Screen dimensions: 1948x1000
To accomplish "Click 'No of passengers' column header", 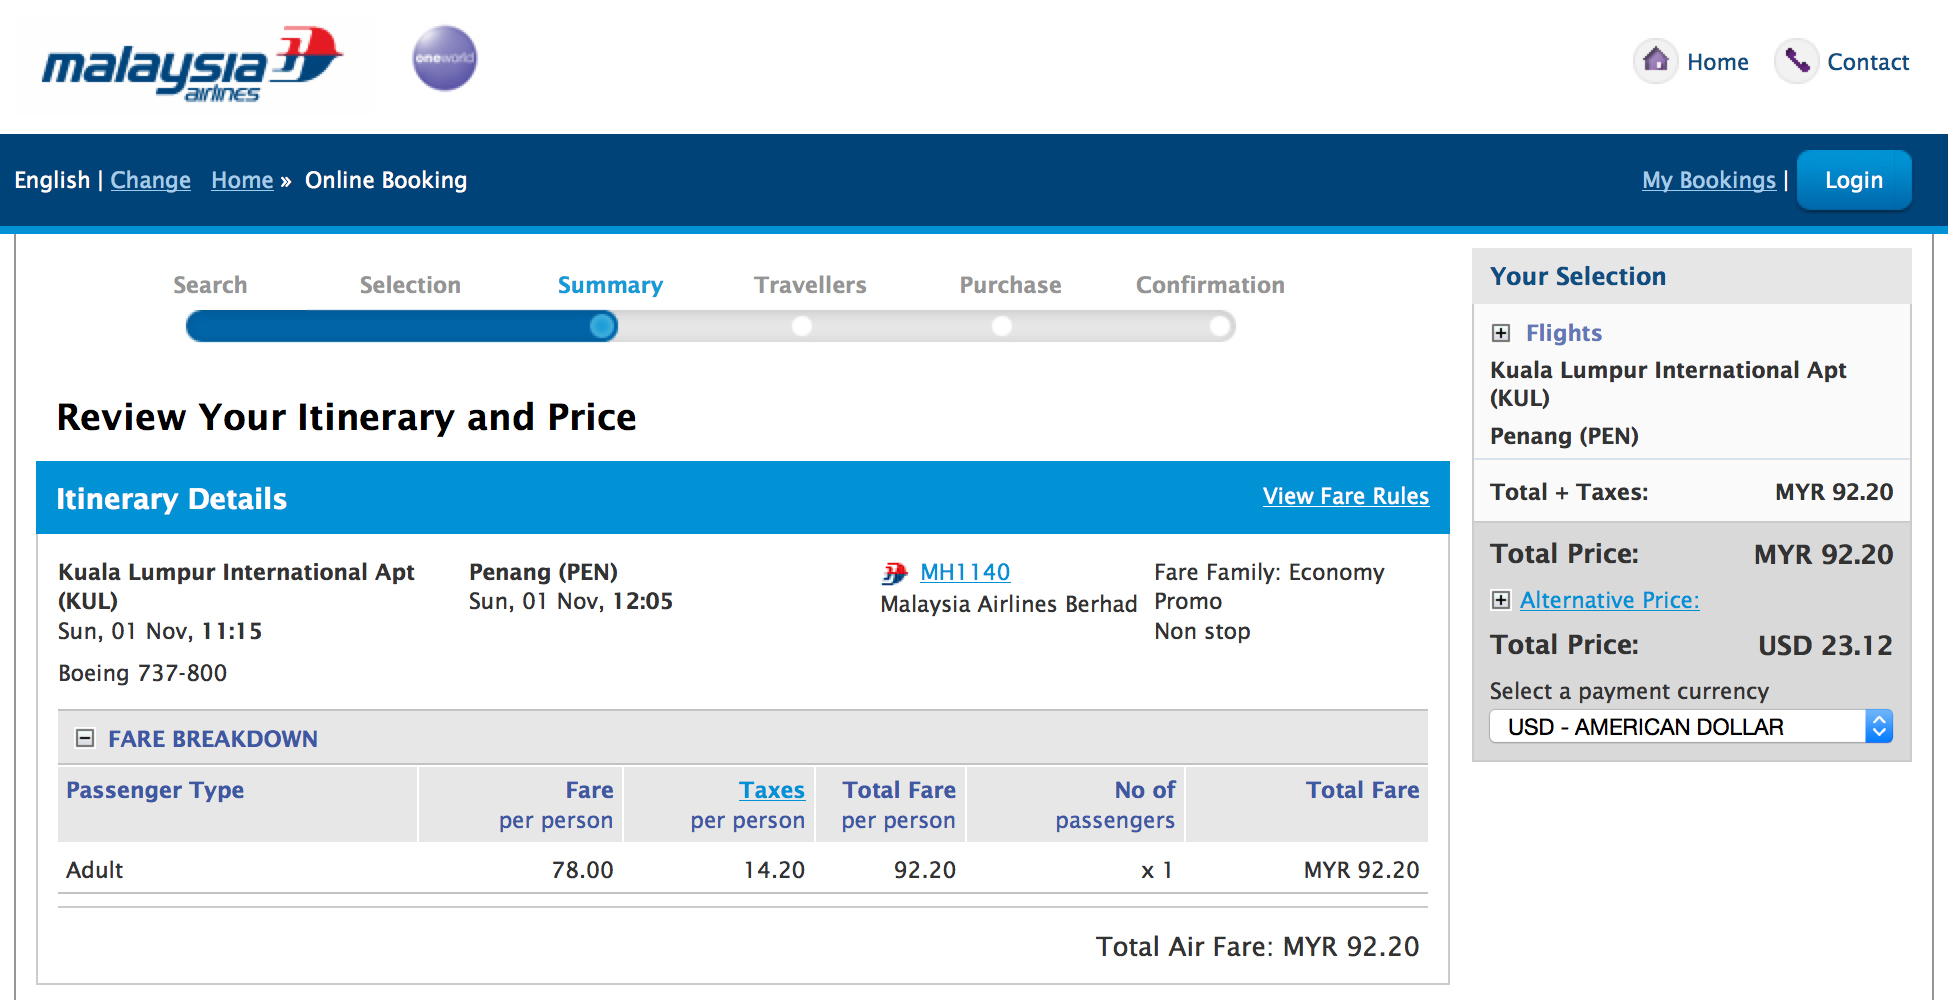I will click(1115, 805).
